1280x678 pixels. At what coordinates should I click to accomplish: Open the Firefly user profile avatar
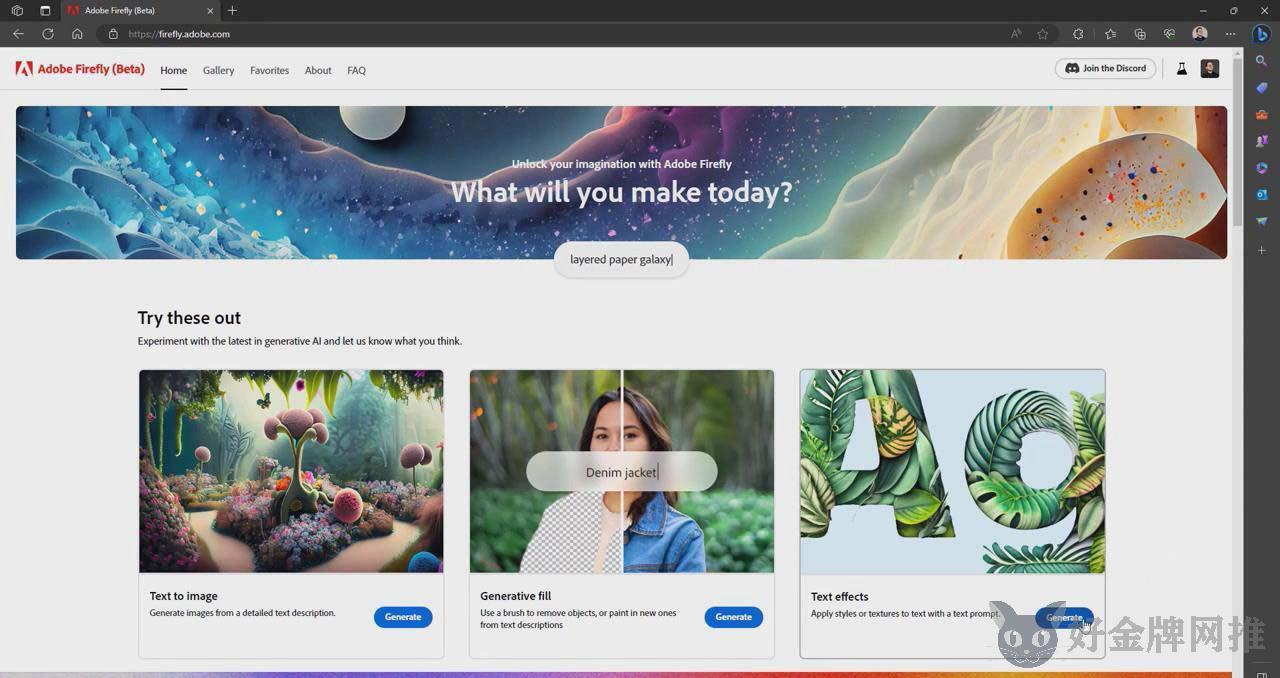[x=1210, y=69]
